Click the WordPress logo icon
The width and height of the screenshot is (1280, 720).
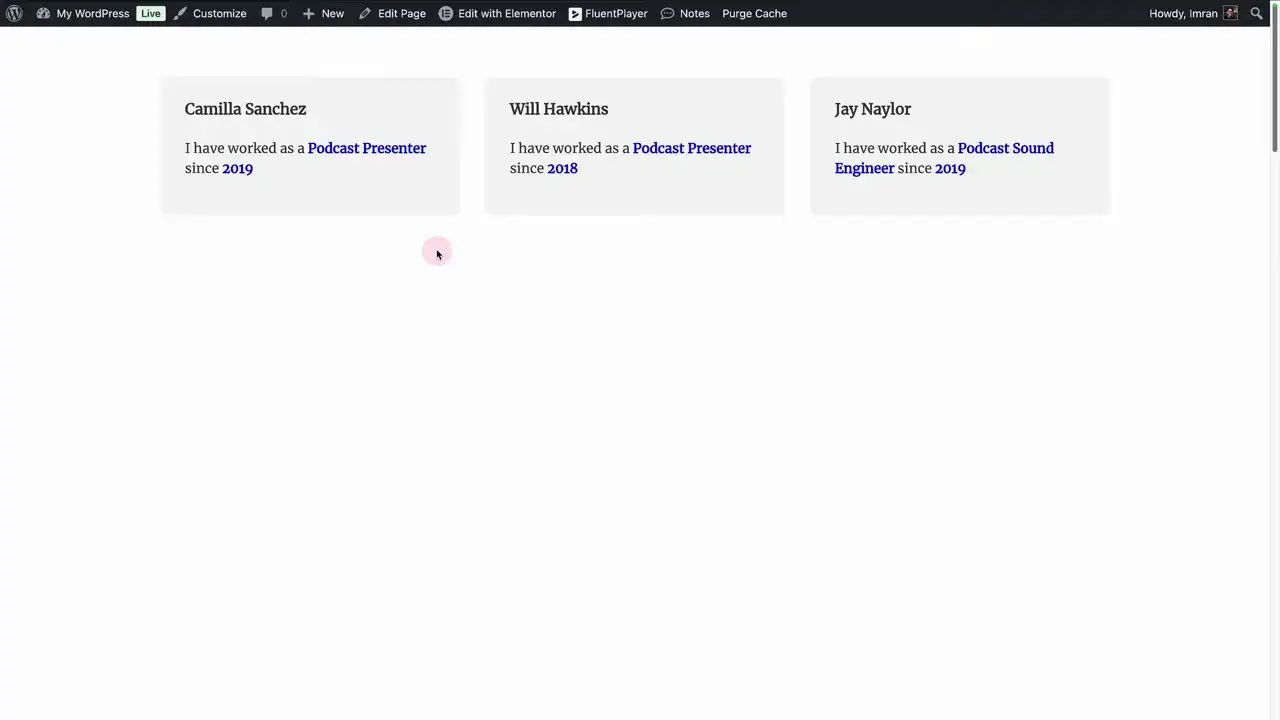(x=14, y=13)
